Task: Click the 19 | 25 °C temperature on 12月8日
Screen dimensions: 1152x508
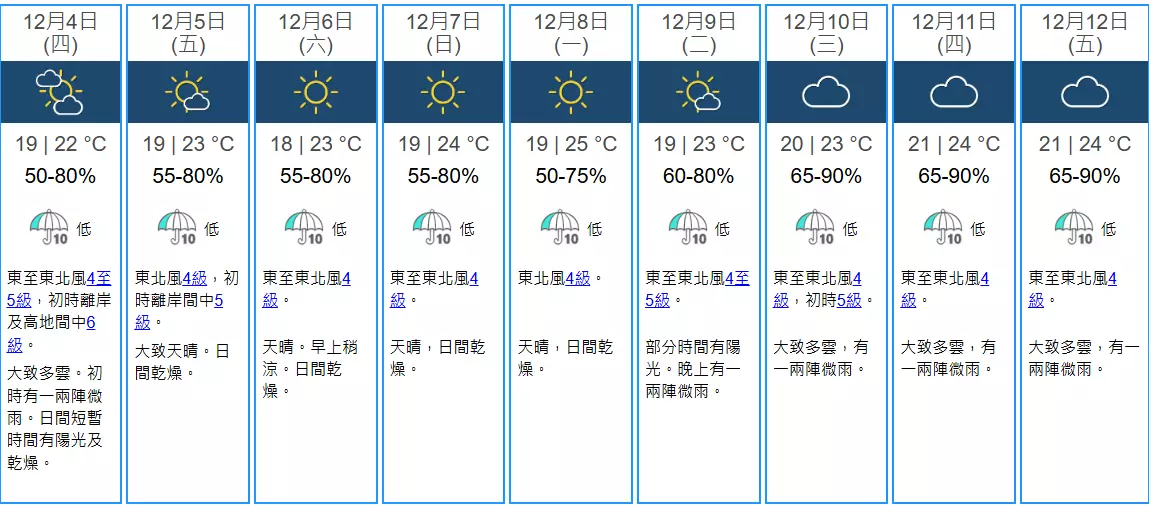Action: 571,144
